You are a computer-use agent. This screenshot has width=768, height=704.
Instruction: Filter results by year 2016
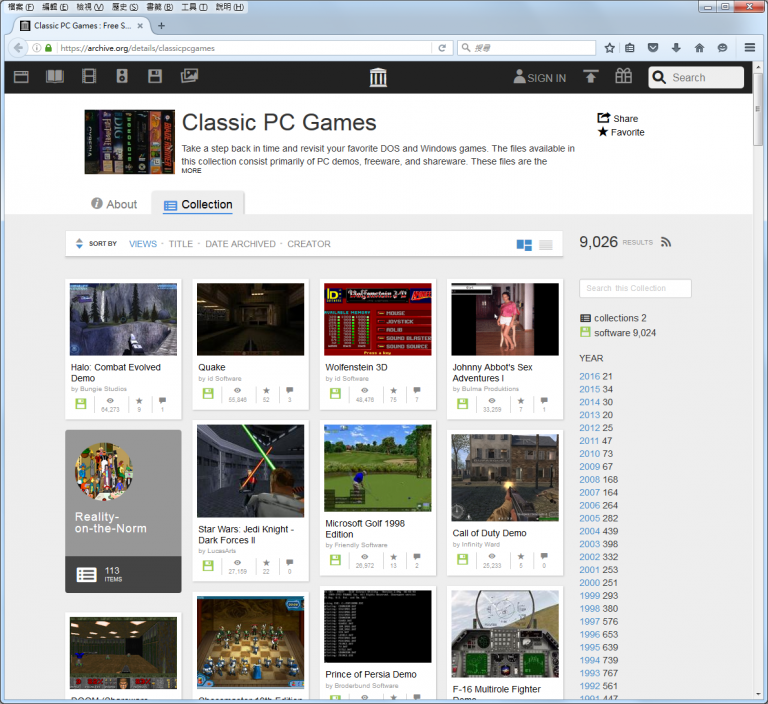pyautogui.click(x=590, y=376)
